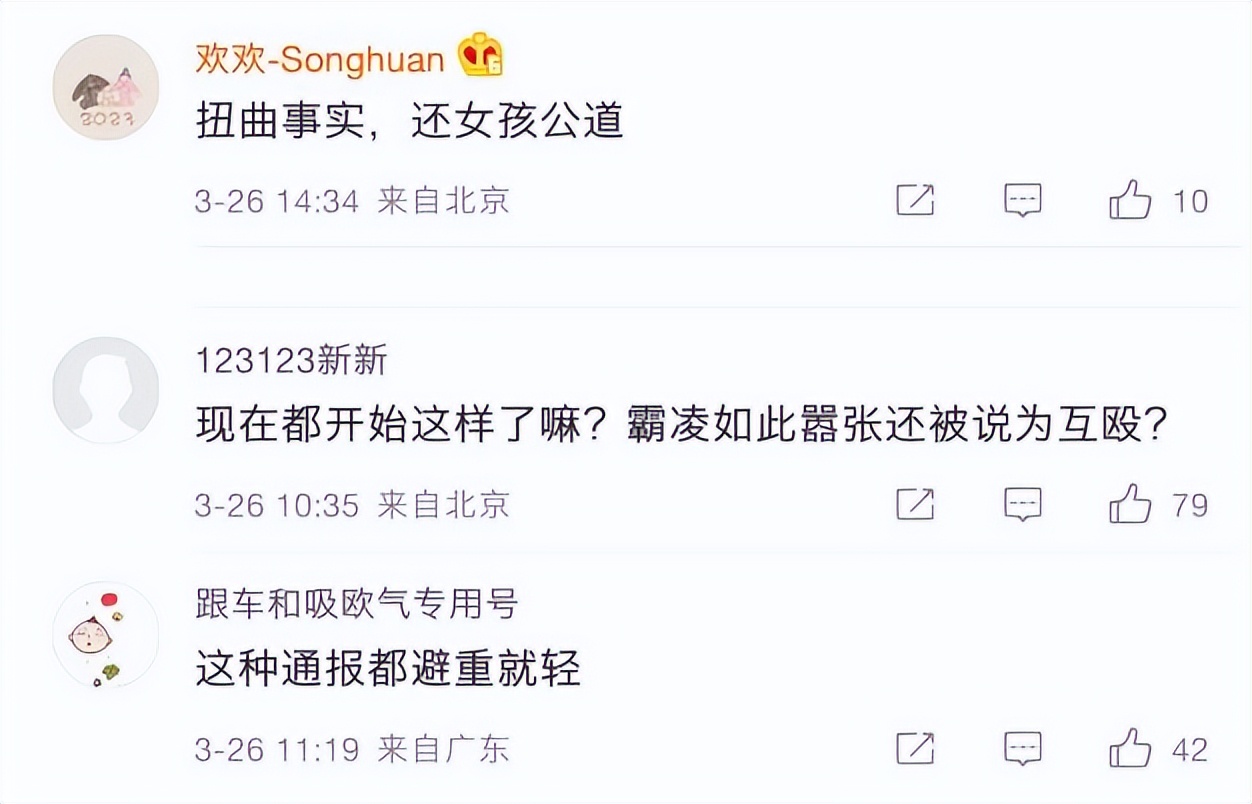This screenshot has height=804, width=1252.
Task: Click the VIP crown badge next to 欢欢-Songhuan
Action: (480, 56)
